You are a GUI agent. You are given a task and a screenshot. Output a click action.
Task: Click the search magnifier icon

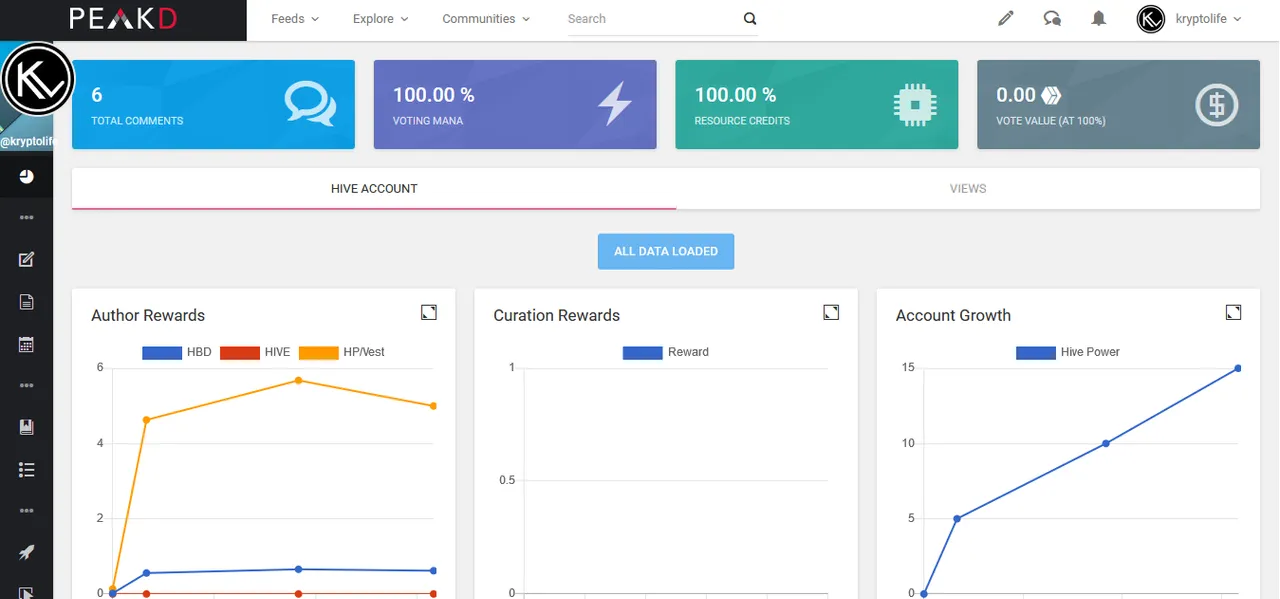coord(750,19)
